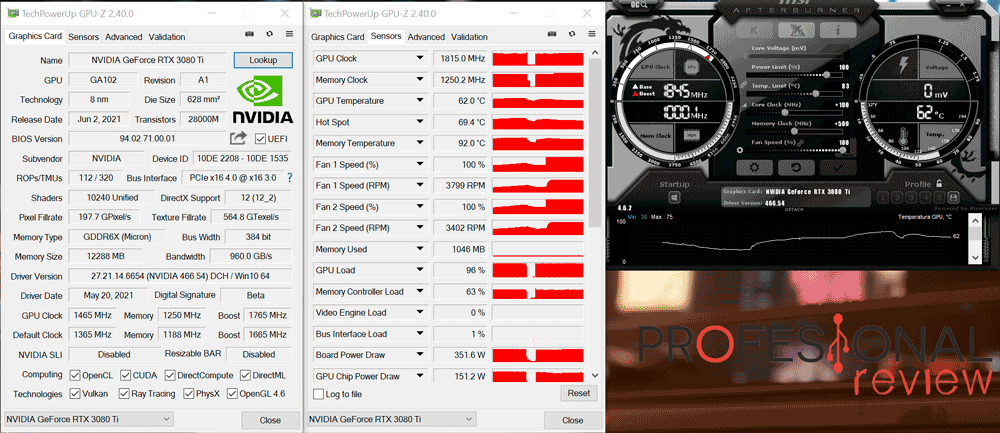Open hamburger menu in left GPU-Z window
1000x433 pixels.
[290, 34]
